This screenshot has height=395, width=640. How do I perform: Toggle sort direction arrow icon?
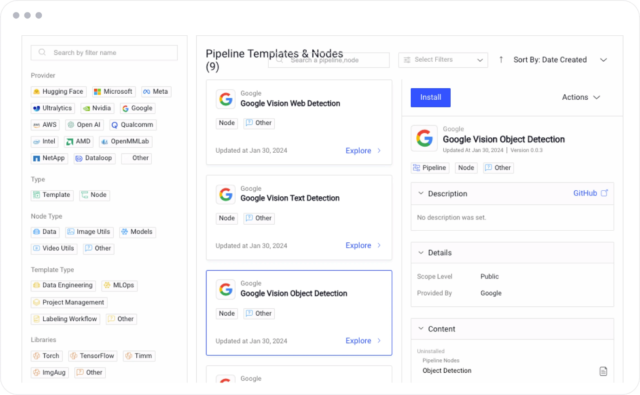[x=501, y=60]
